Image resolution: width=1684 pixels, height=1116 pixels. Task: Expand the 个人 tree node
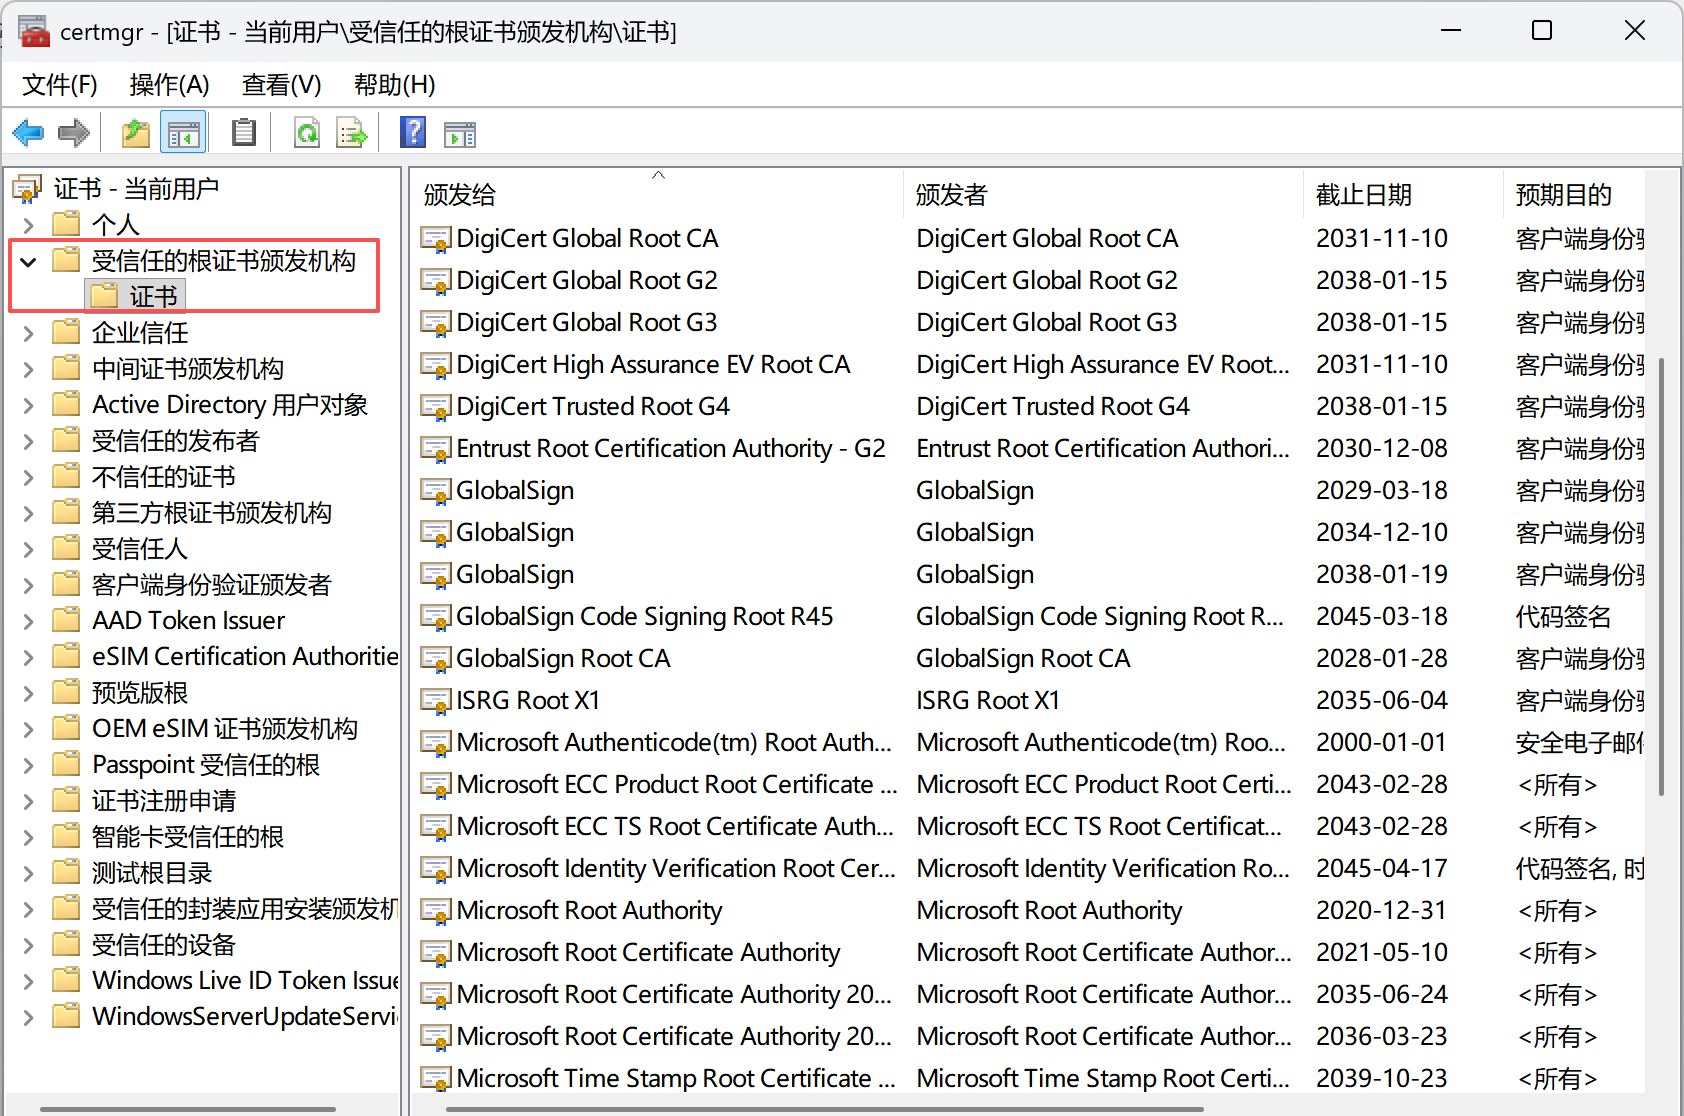point(28,225)
